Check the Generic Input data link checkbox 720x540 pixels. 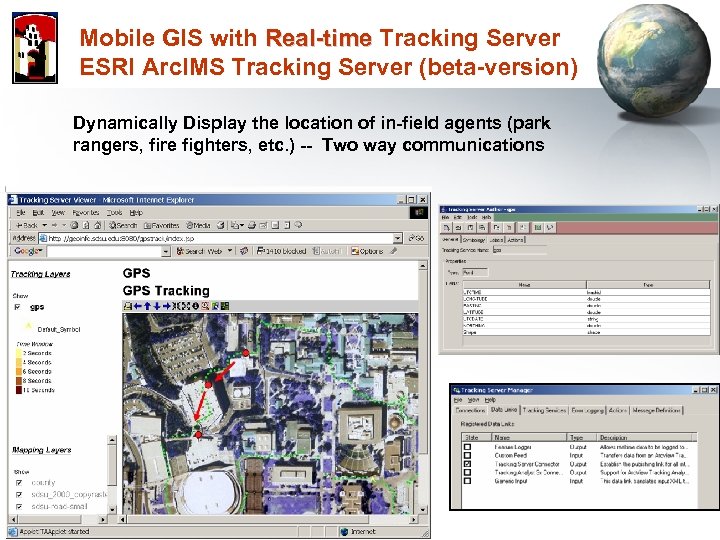(467, 481)
